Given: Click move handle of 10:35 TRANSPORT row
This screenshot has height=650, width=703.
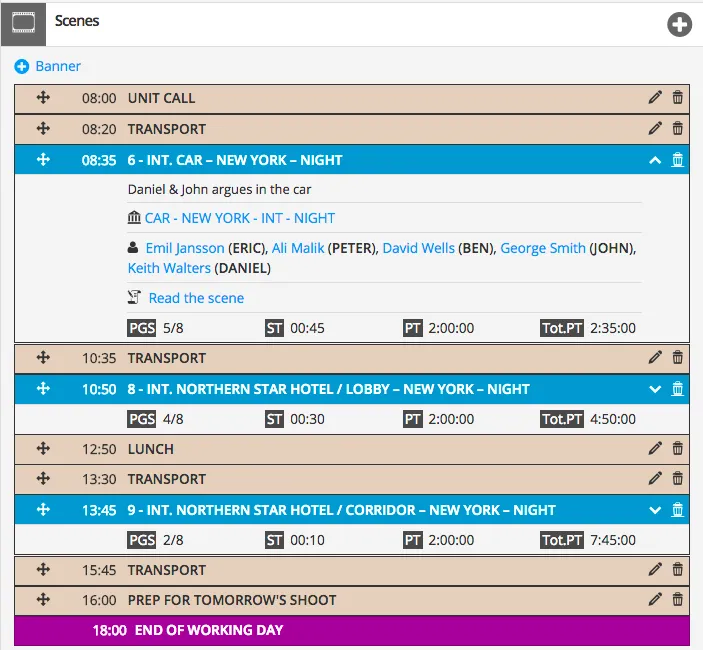Looking at the screenshot, I should coord(43,358).
